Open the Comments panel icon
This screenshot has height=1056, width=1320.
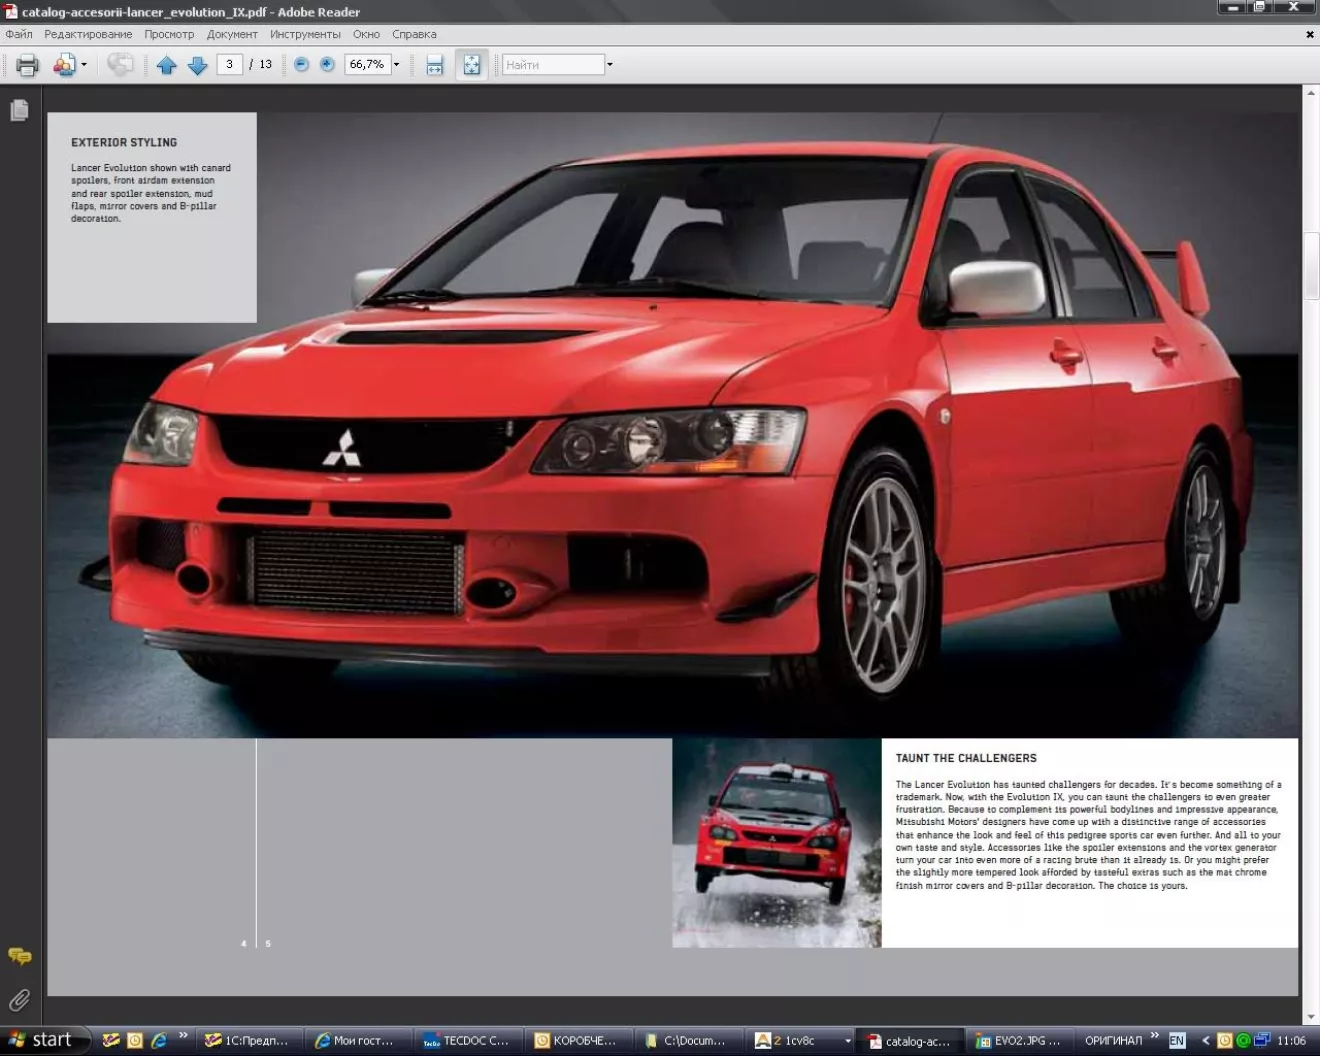(19, 957)
